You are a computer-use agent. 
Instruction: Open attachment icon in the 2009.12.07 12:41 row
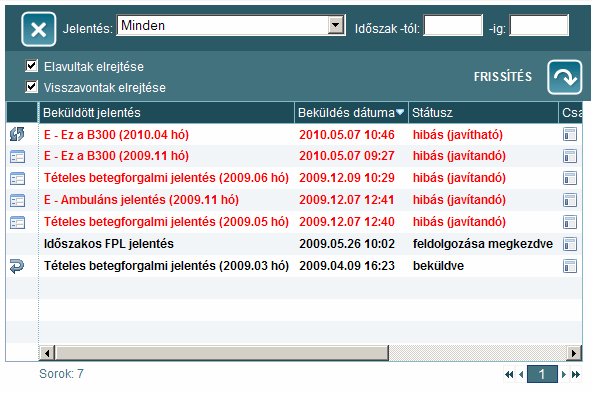570,200
